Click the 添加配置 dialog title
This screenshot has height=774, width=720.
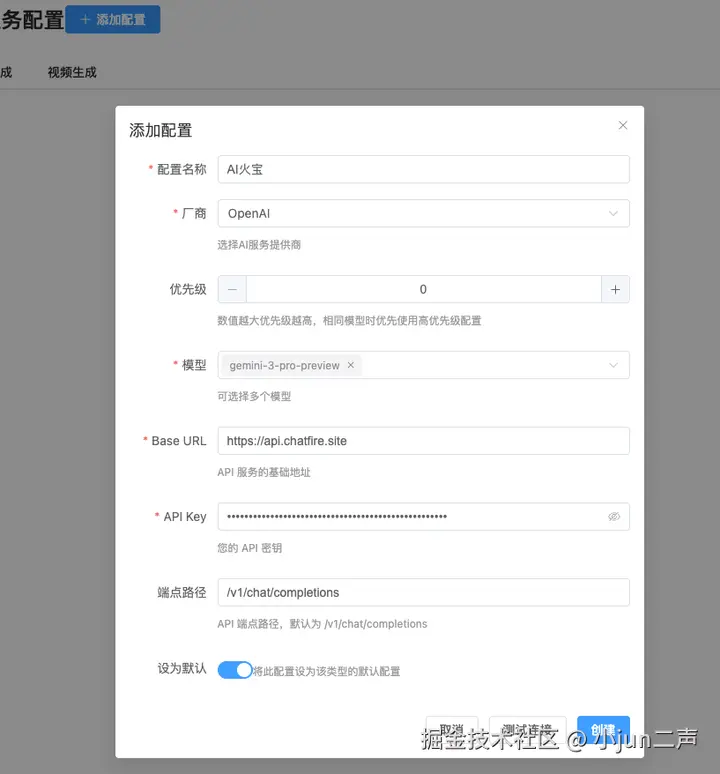click(x=160, y=130)
